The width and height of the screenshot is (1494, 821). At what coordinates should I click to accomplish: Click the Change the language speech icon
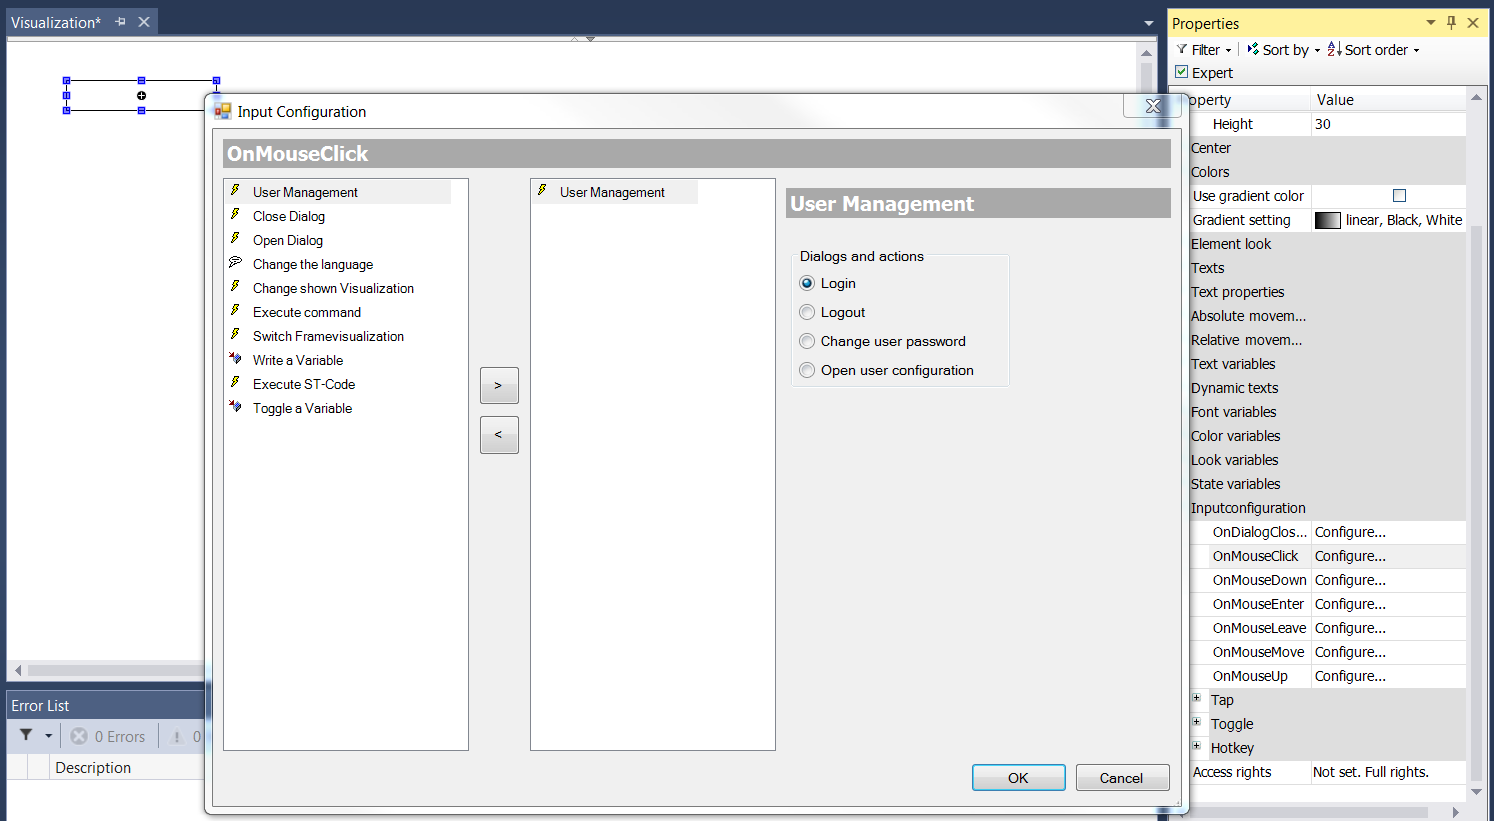tap(235, 262)
